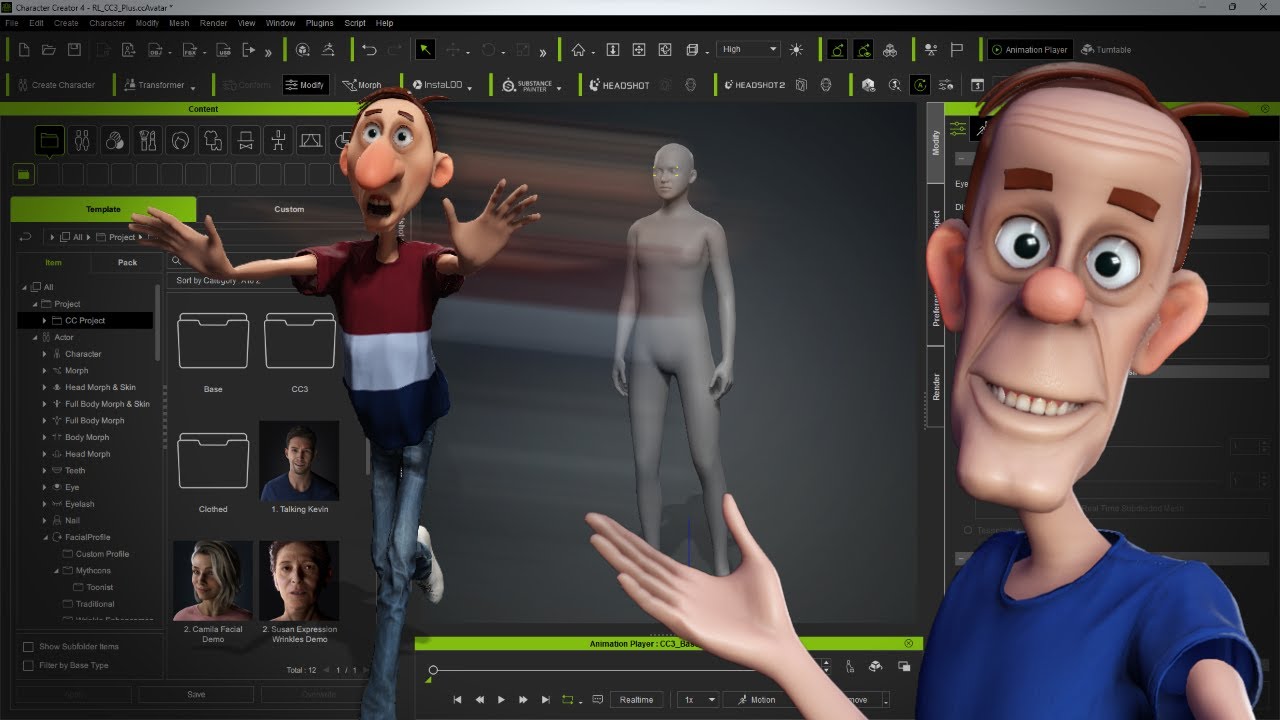Select the Camila Facial Demo thumbnail

coord(213,581)
